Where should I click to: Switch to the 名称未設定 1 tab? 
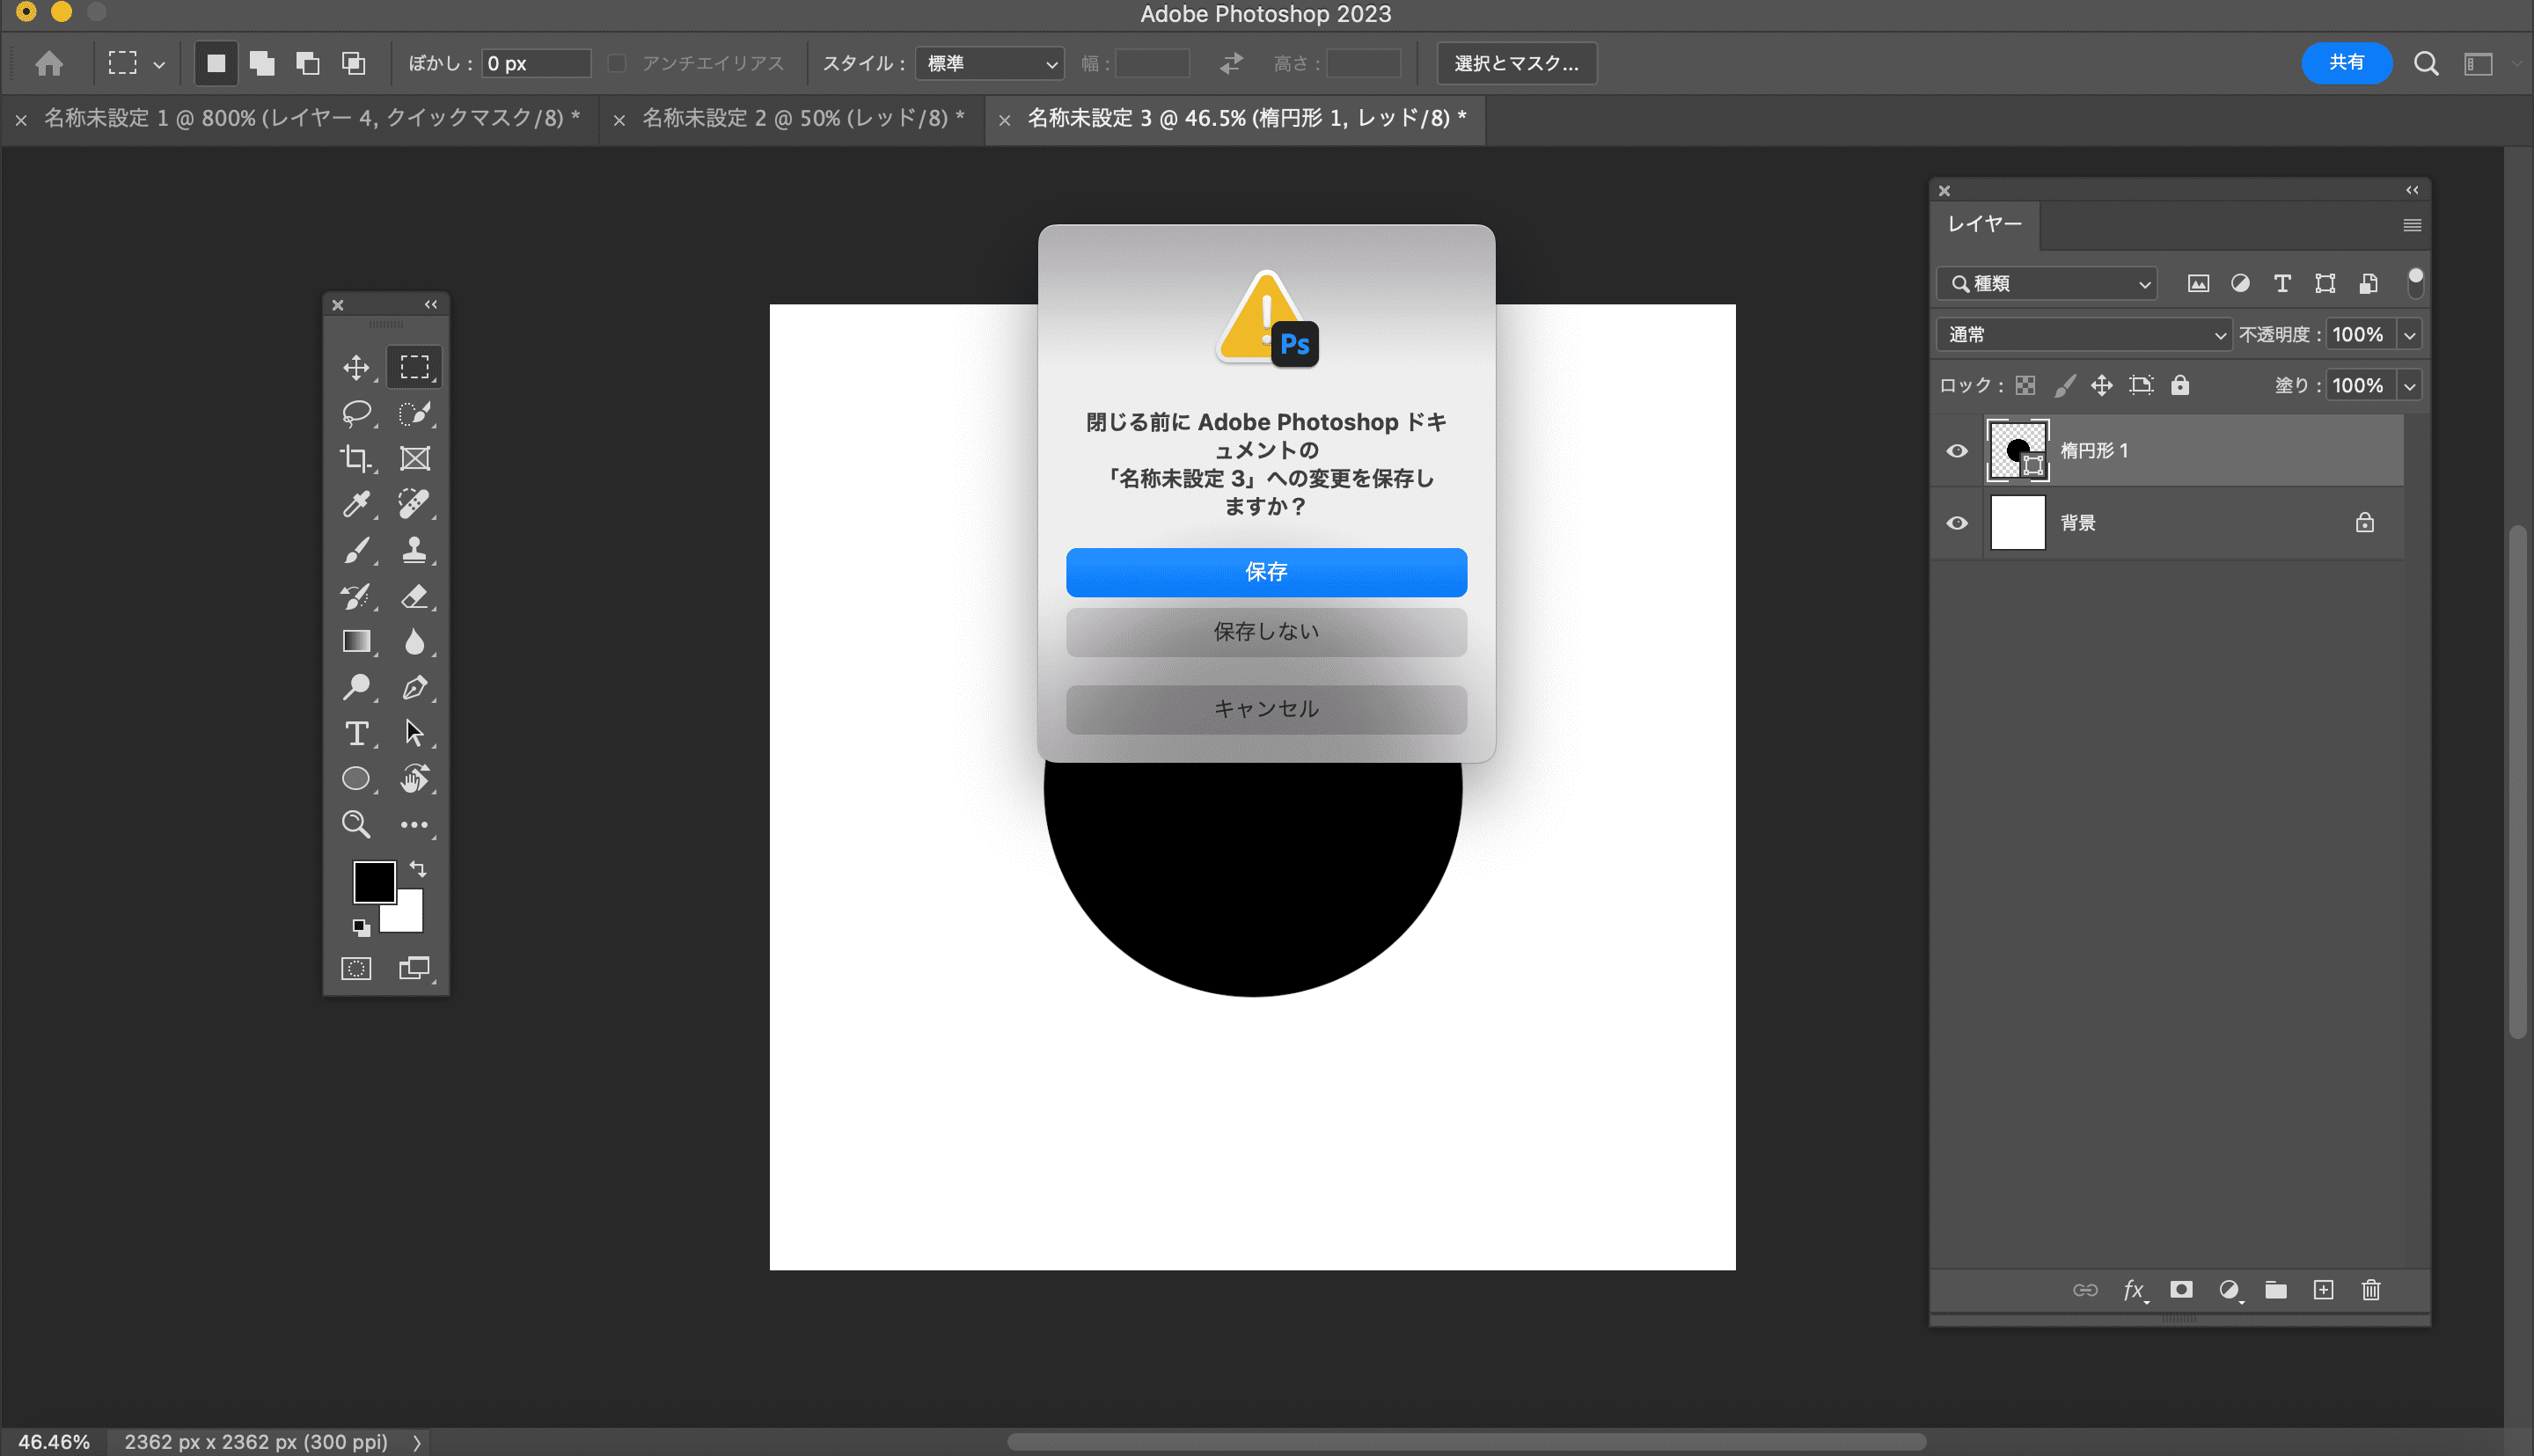click(x=312, y=118)
